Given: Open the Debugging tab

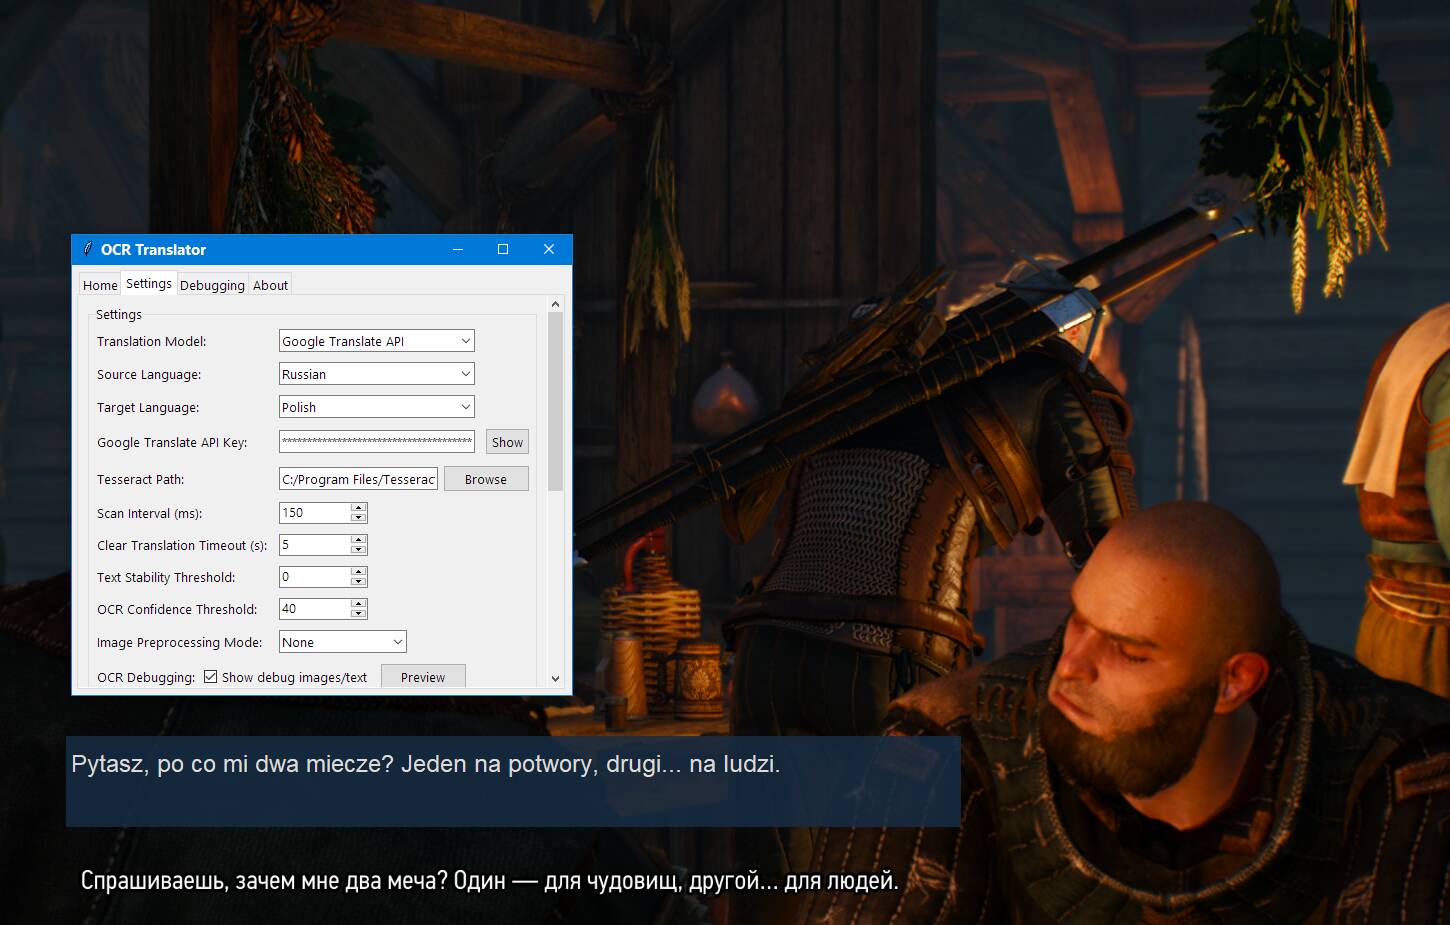Looking at the screenshot, I should point(212,285).
